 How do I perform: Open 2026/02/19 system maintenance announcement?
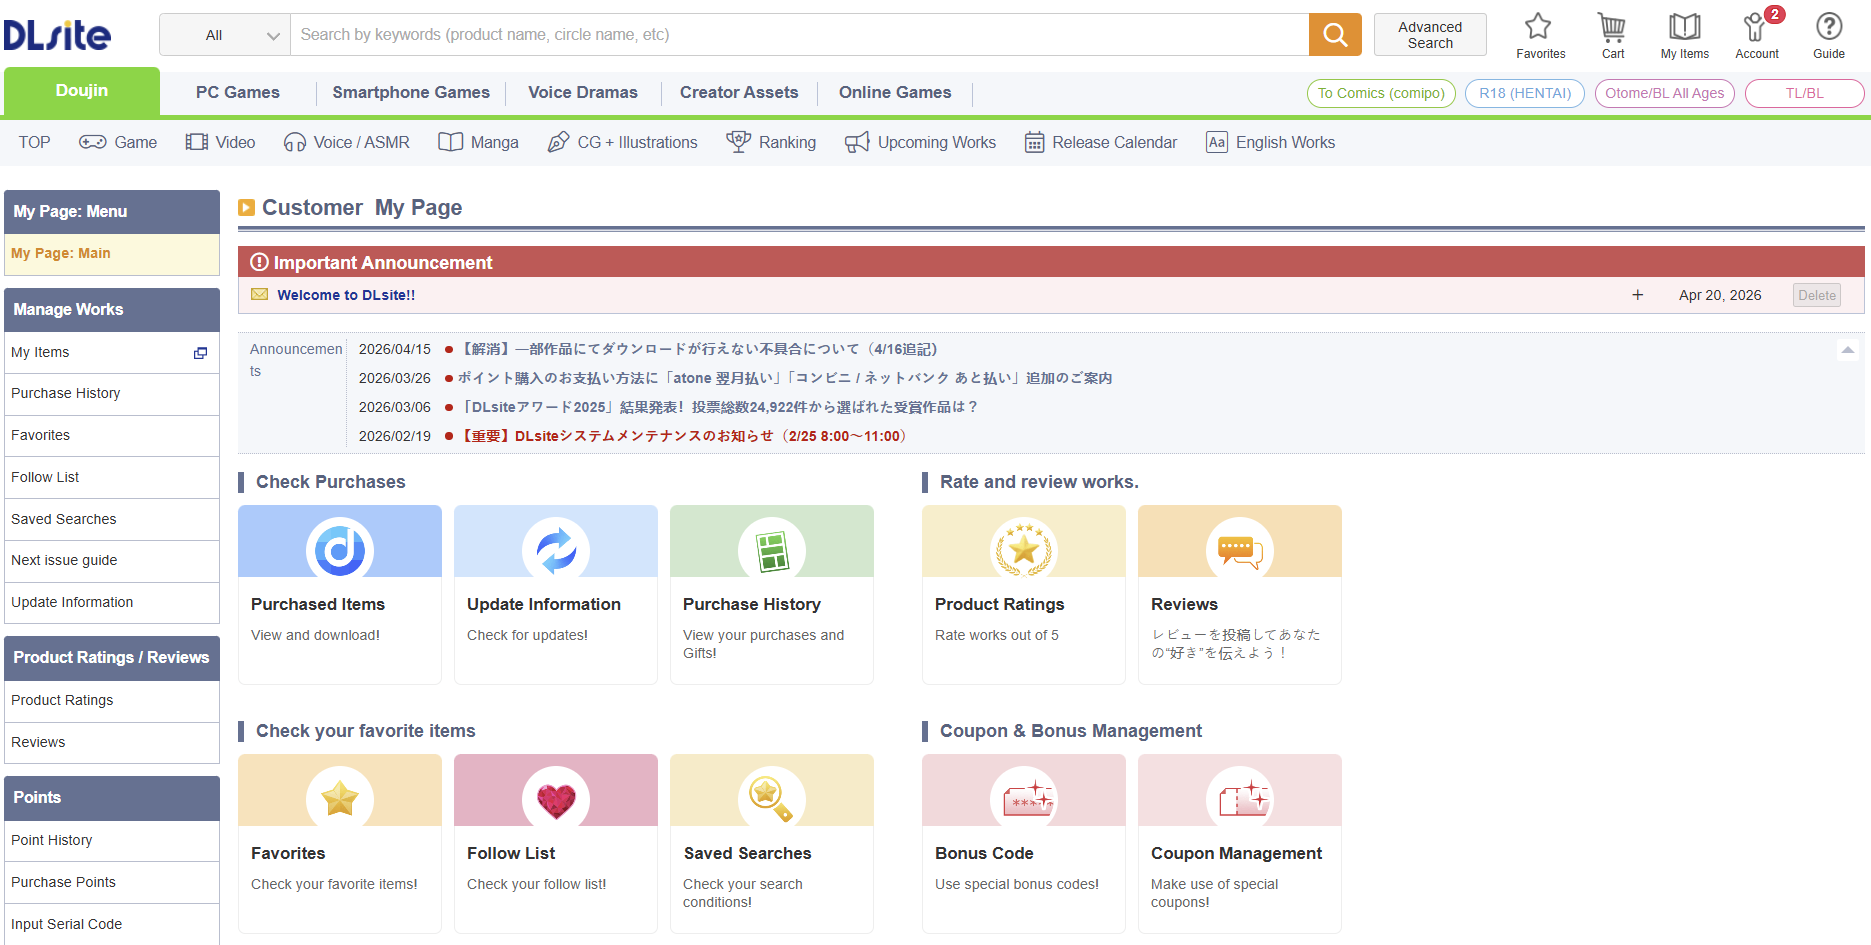683,436
